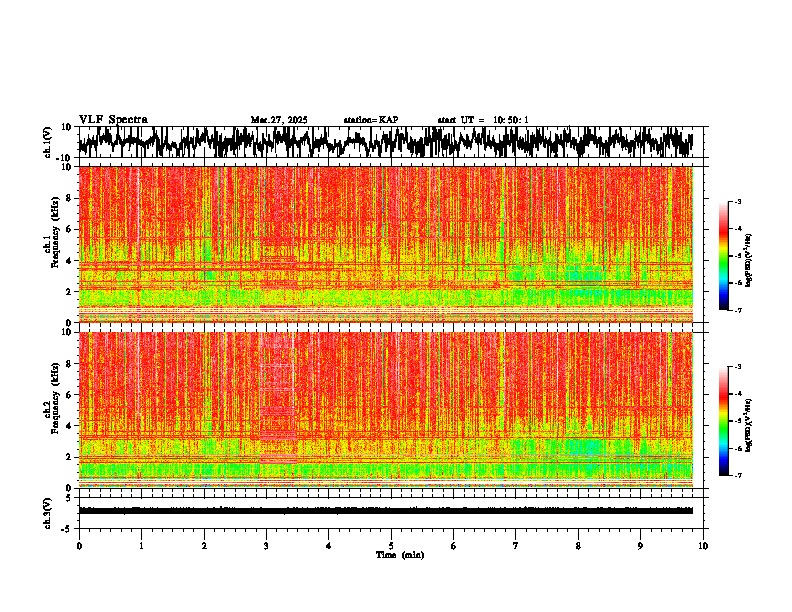Click the ch.1 spectrogram '8' kHz tick label
This screenshot has height=612, width=792.
pyautogui.click(x=70, y=198)
